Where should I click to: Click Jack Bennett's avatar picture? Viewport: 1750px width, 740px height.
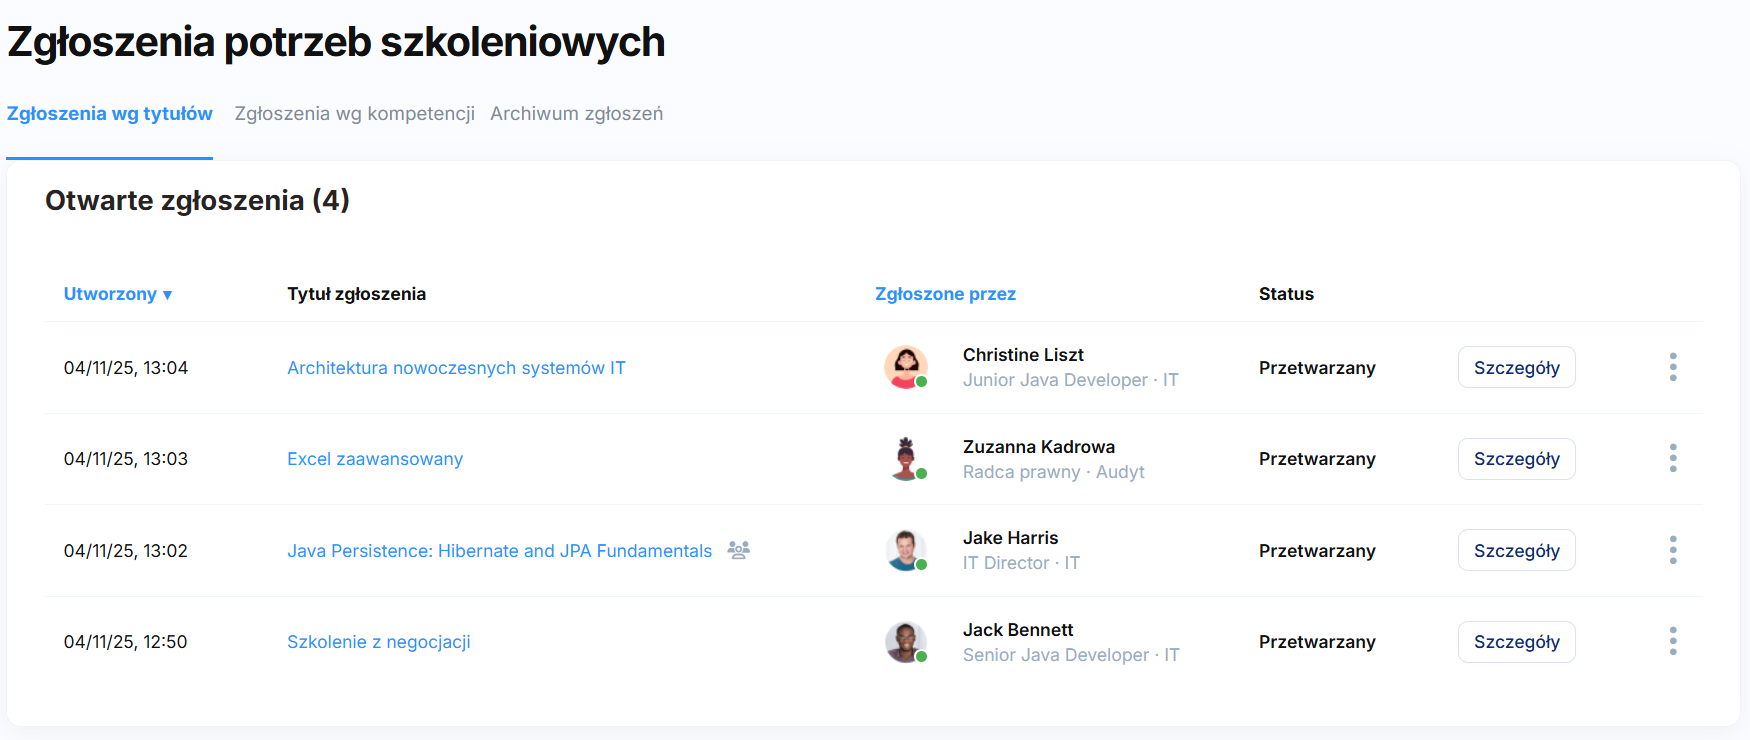[x=905, y=642]
